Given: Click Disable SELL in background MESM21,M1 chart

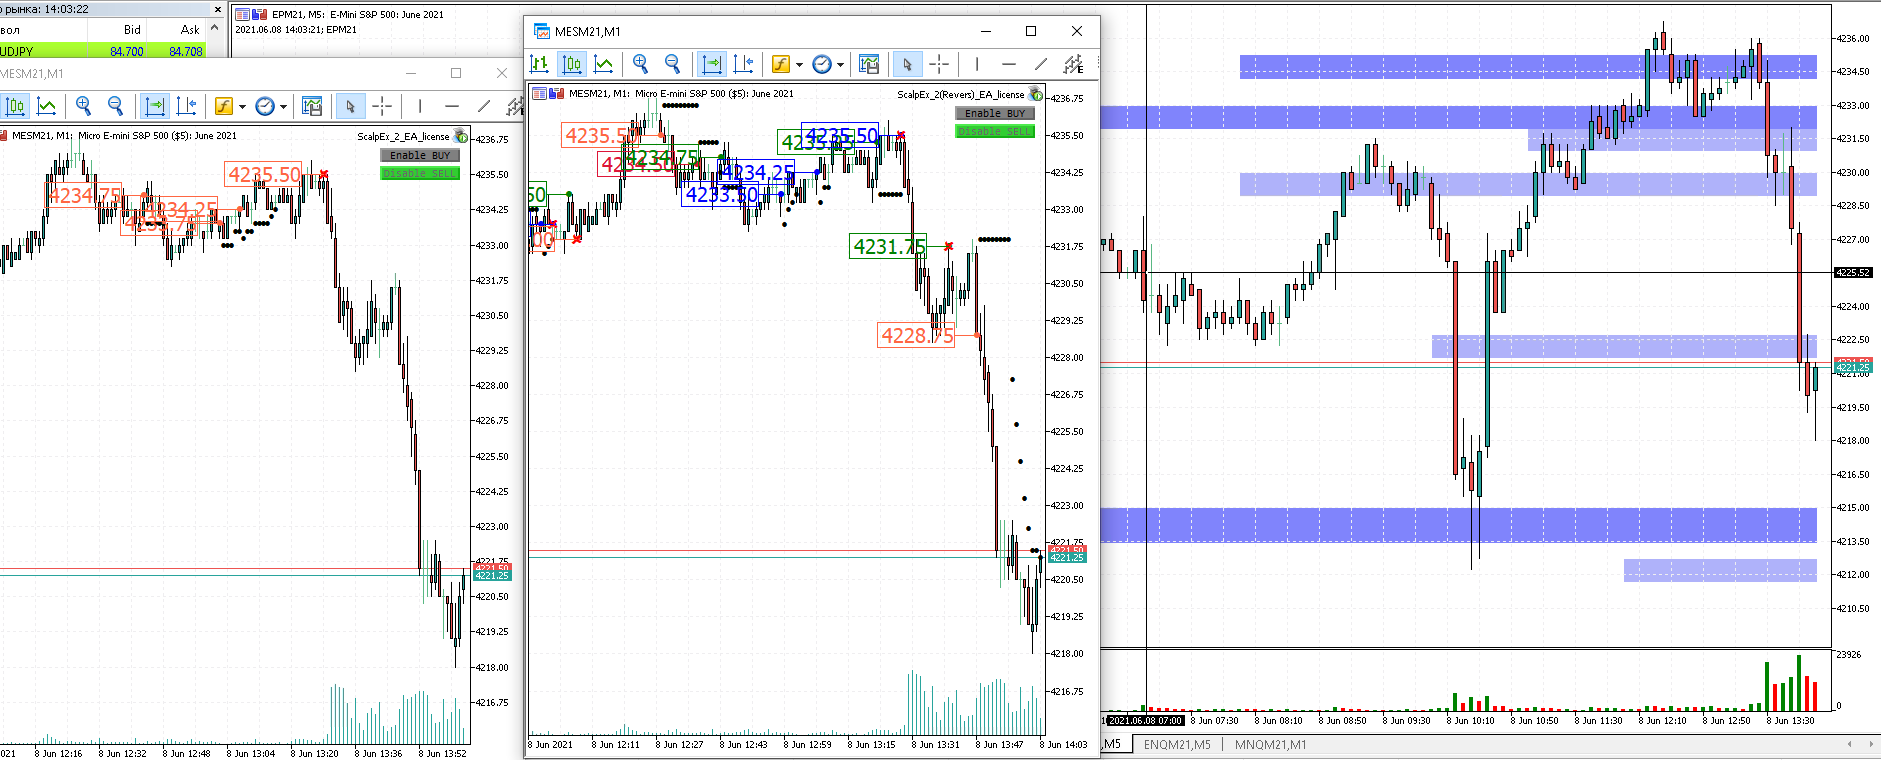Looking at the screenshot, I should click(420, 173).
